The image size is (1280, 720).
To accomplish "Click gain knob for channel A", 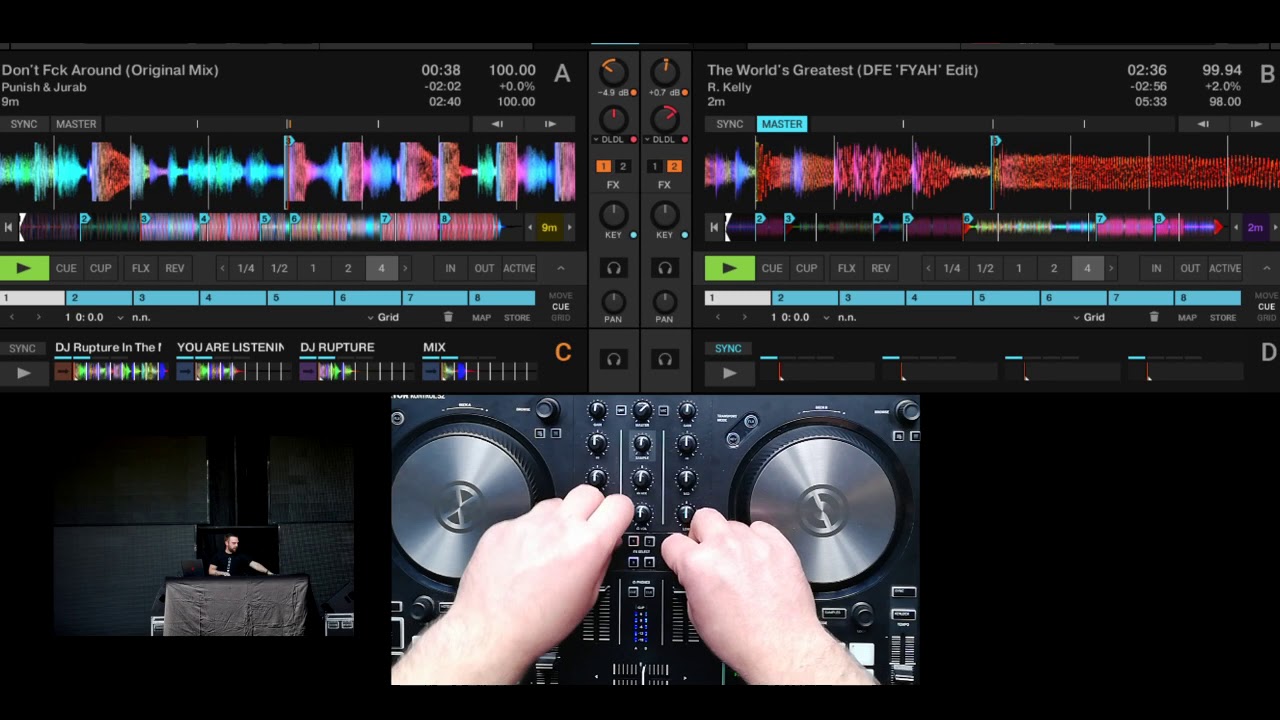I will (x=613, y=72).
